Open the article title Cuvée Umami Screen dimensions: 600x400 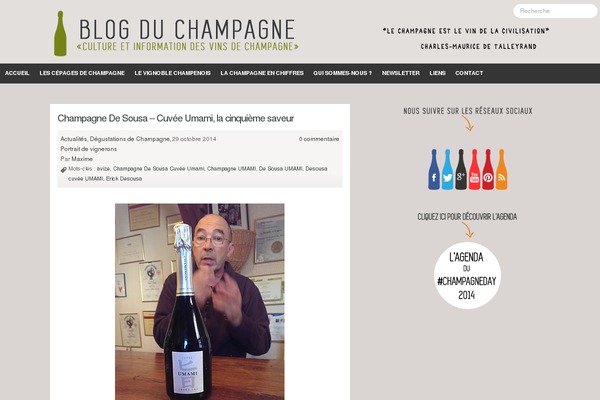176,118
